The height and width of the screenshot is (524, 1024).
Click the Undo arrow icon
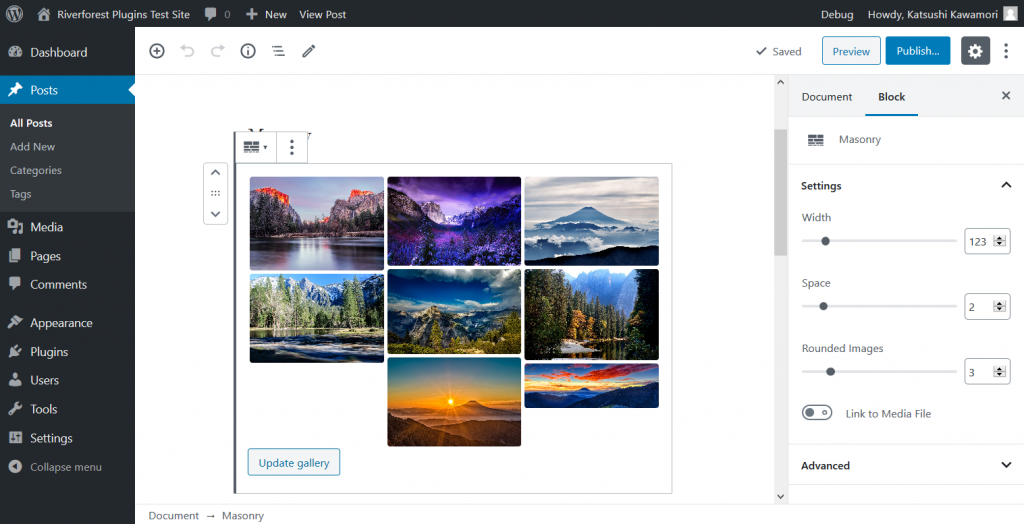tap(187, 51)
